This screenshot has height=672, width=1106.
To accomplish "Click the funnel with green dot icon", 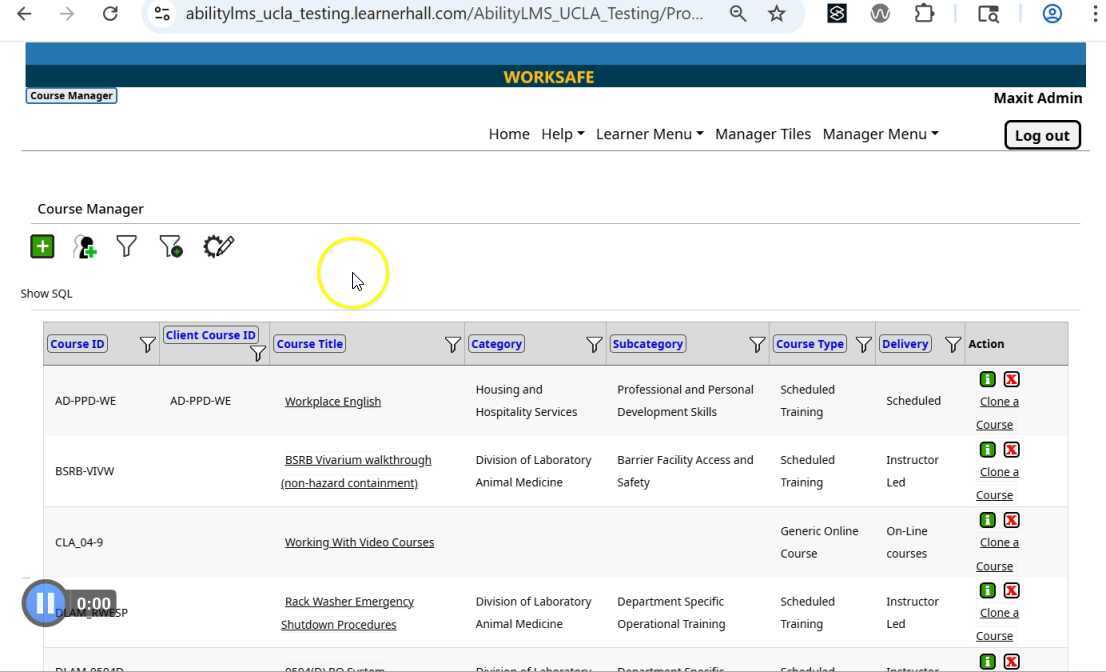I will pos(171,246).
